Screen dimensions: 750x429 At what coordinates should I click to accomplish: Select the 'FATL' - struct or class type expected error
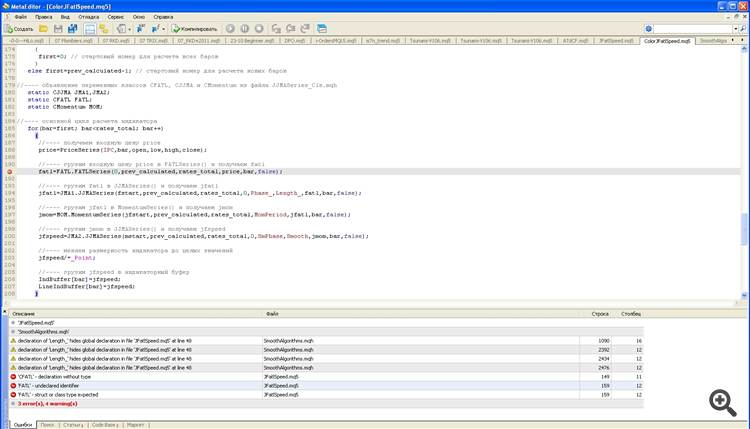(x=327, y=395)
